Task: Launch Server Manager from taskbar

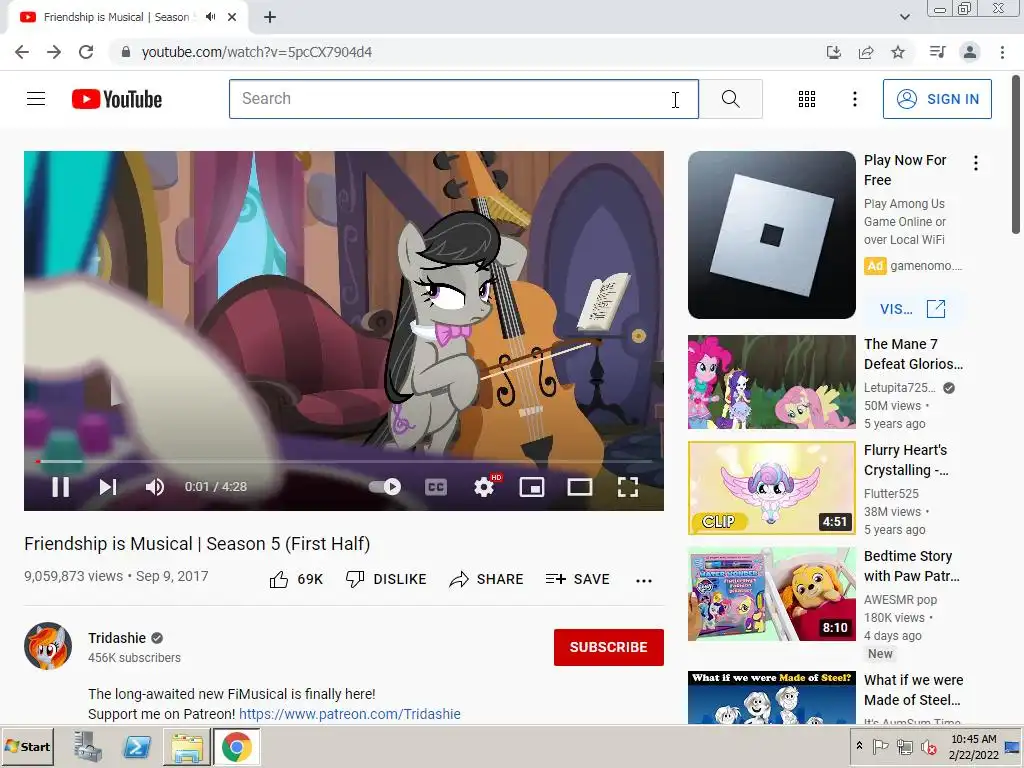Action: (88, 747)
